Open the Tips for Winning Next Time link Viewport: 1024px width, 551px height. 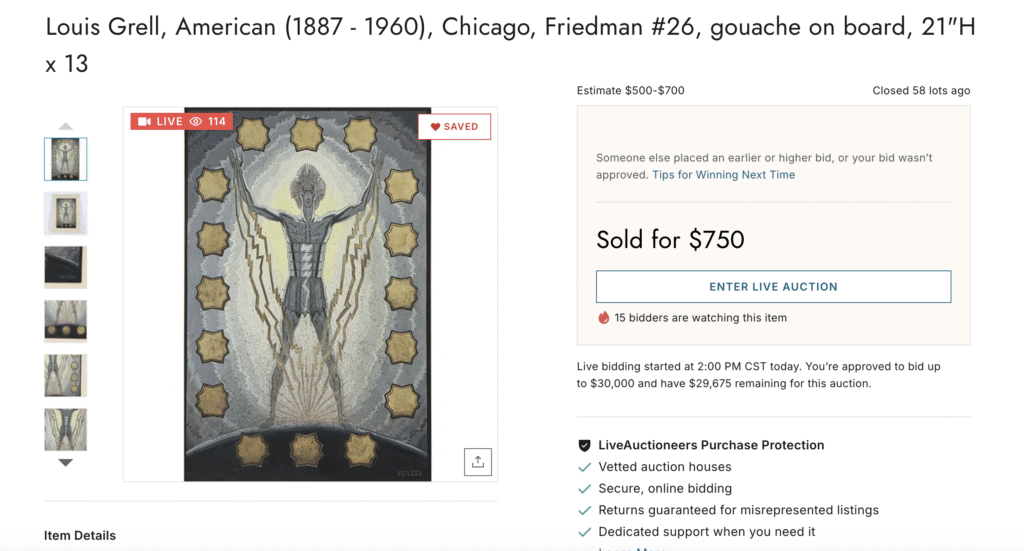pyautogui.click(x=723, y=175)
